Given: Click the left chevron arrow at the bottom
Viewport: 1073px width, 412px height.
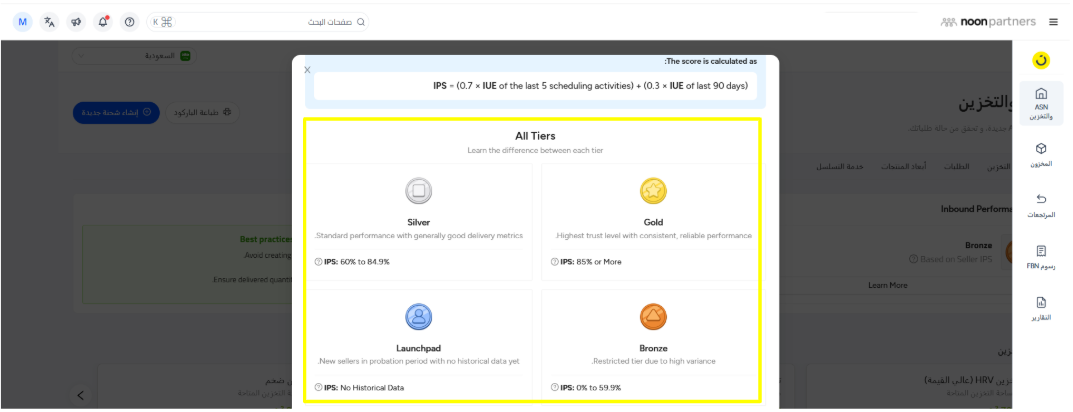Looking at the screenshot, I should [80, 396].
